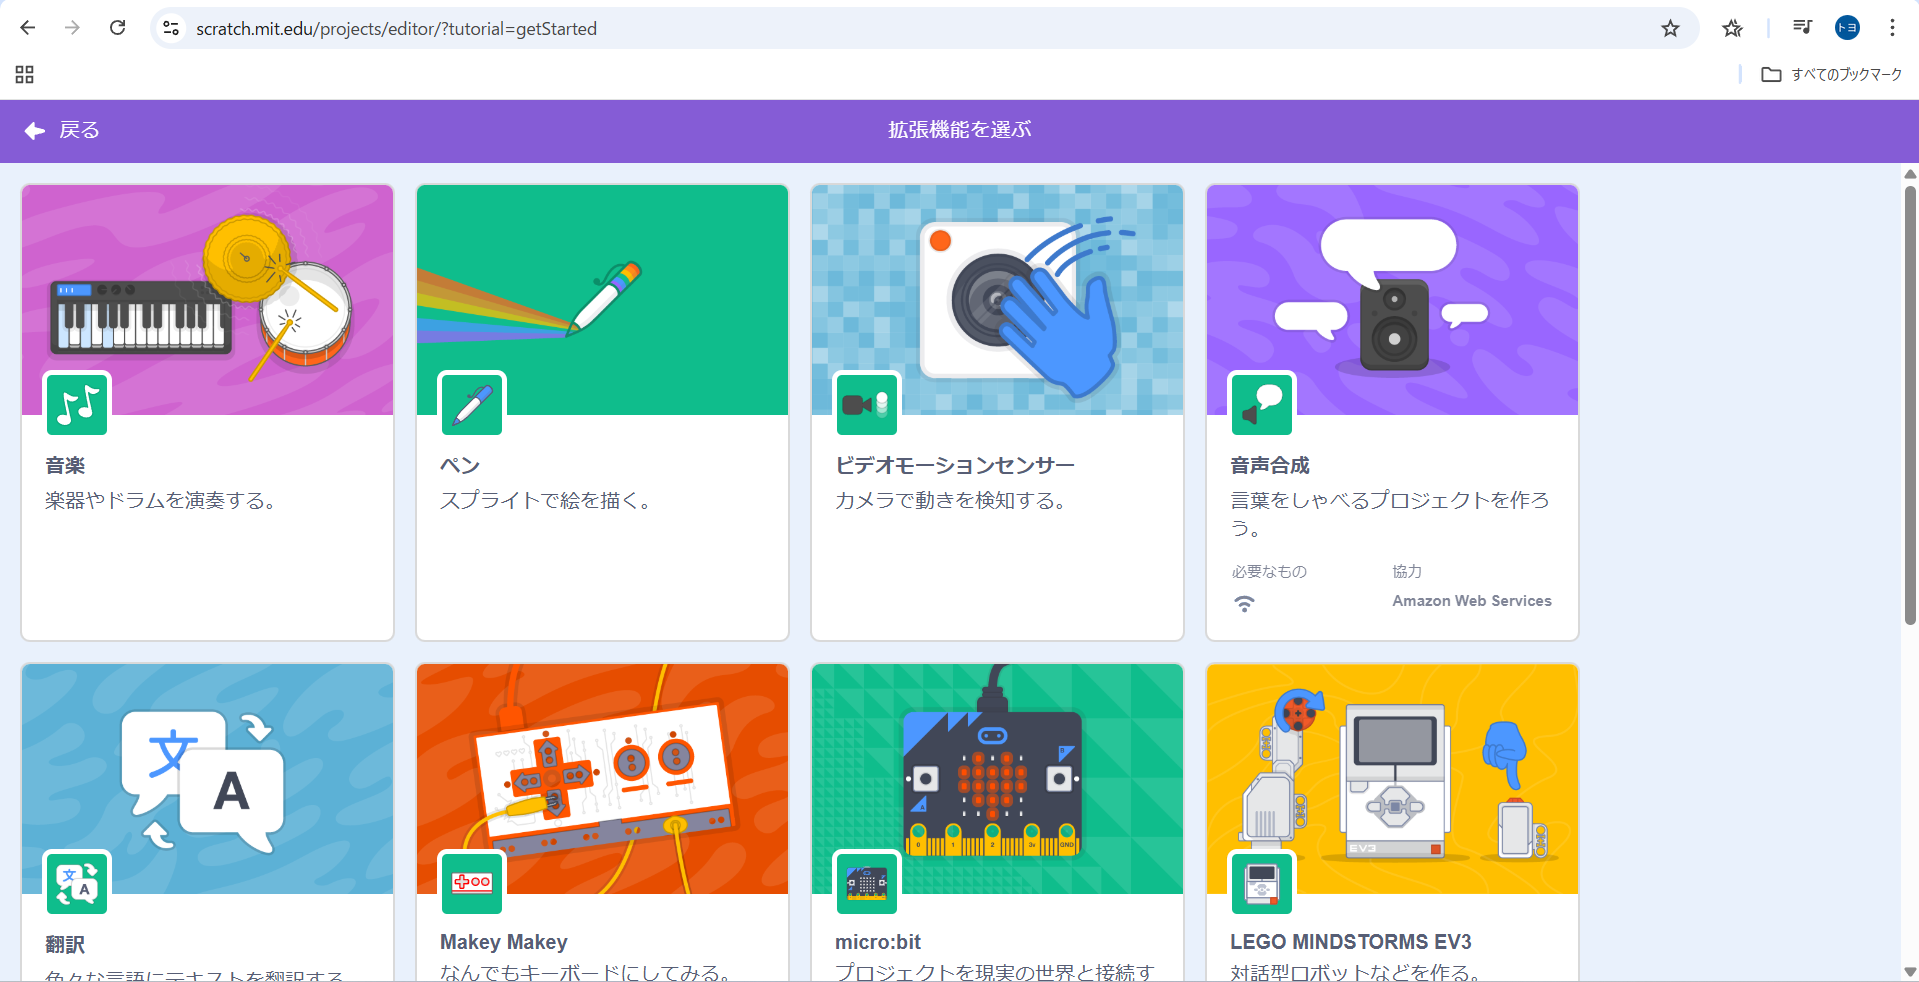The image size is (1919, 982).
Task: Open the Chrome three-dot menu
Action: coord(1892,28)
